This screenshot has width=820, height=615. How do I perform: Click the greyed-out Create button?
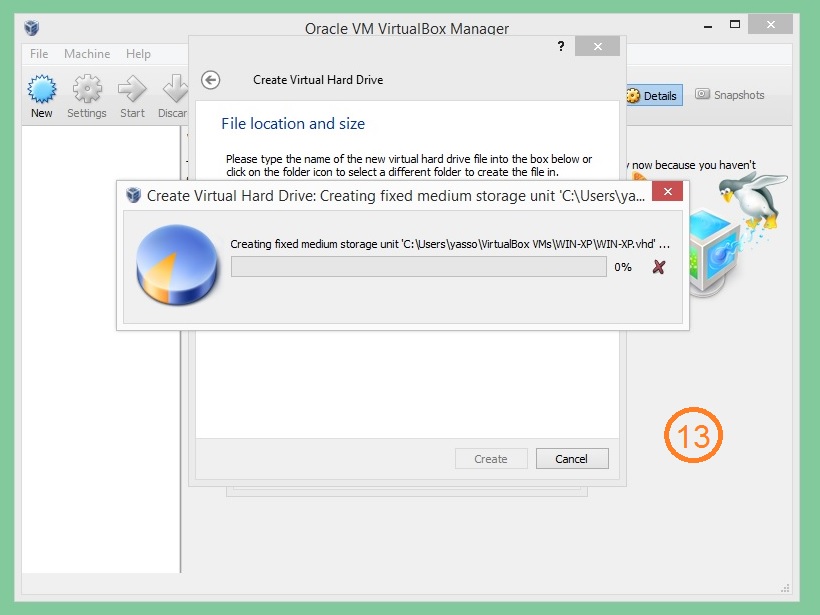coord(490,459)
